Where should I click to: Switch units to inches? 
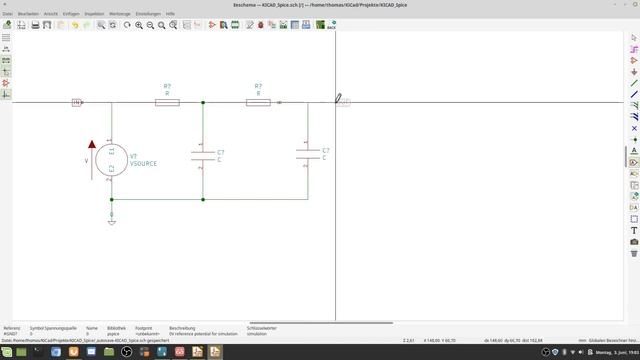pyautogui.click(x=6, y=49)
